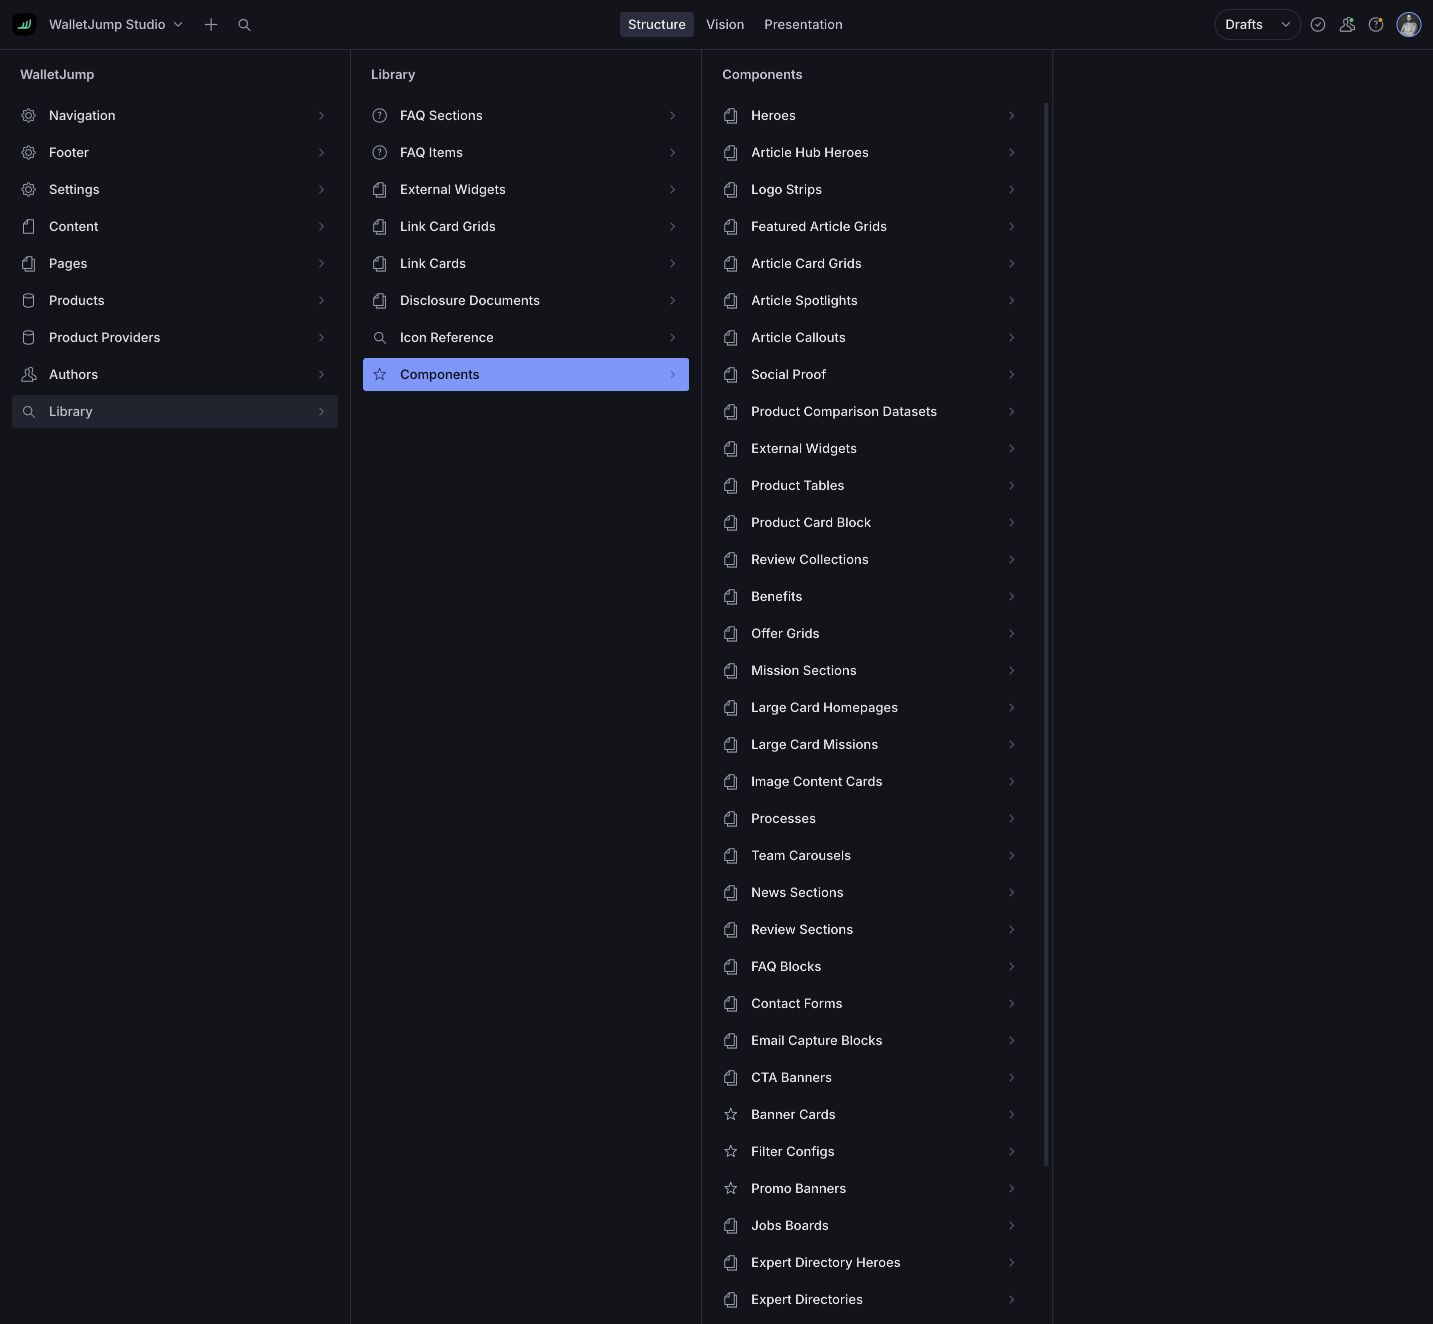Click the WalletJump Studio logo icon
Viewport: 1433px width, 1324px height.
(24, 24)
